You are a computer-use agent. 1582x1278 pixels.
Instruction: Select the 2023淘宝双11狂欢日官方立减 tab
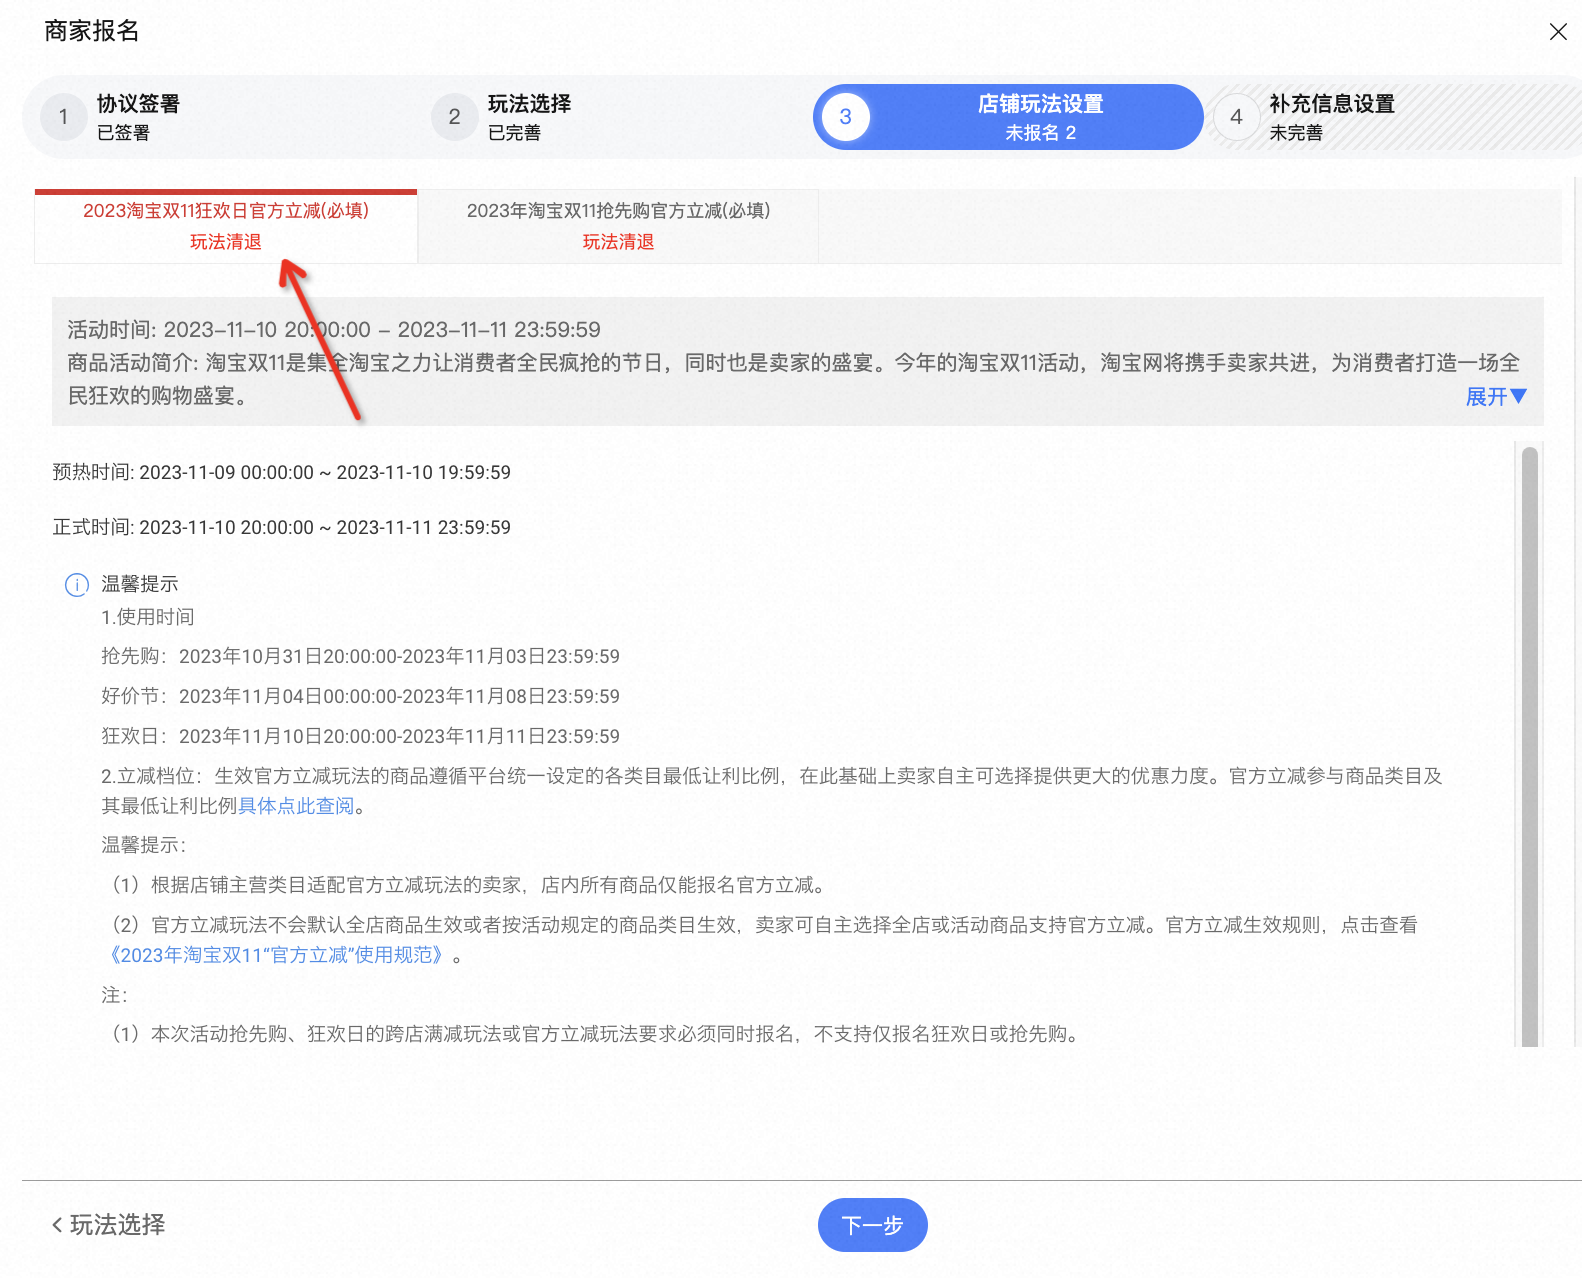pos(226,226)
